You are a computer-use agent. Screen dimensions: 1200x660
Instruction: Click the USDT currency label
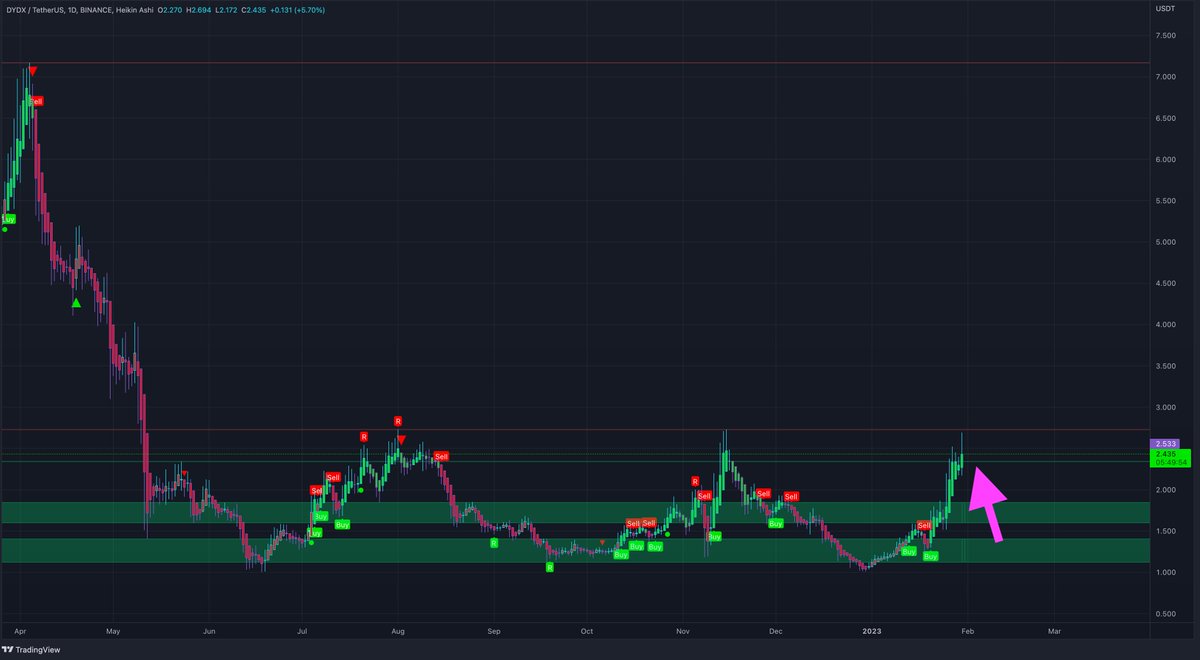coord(1165,10)
